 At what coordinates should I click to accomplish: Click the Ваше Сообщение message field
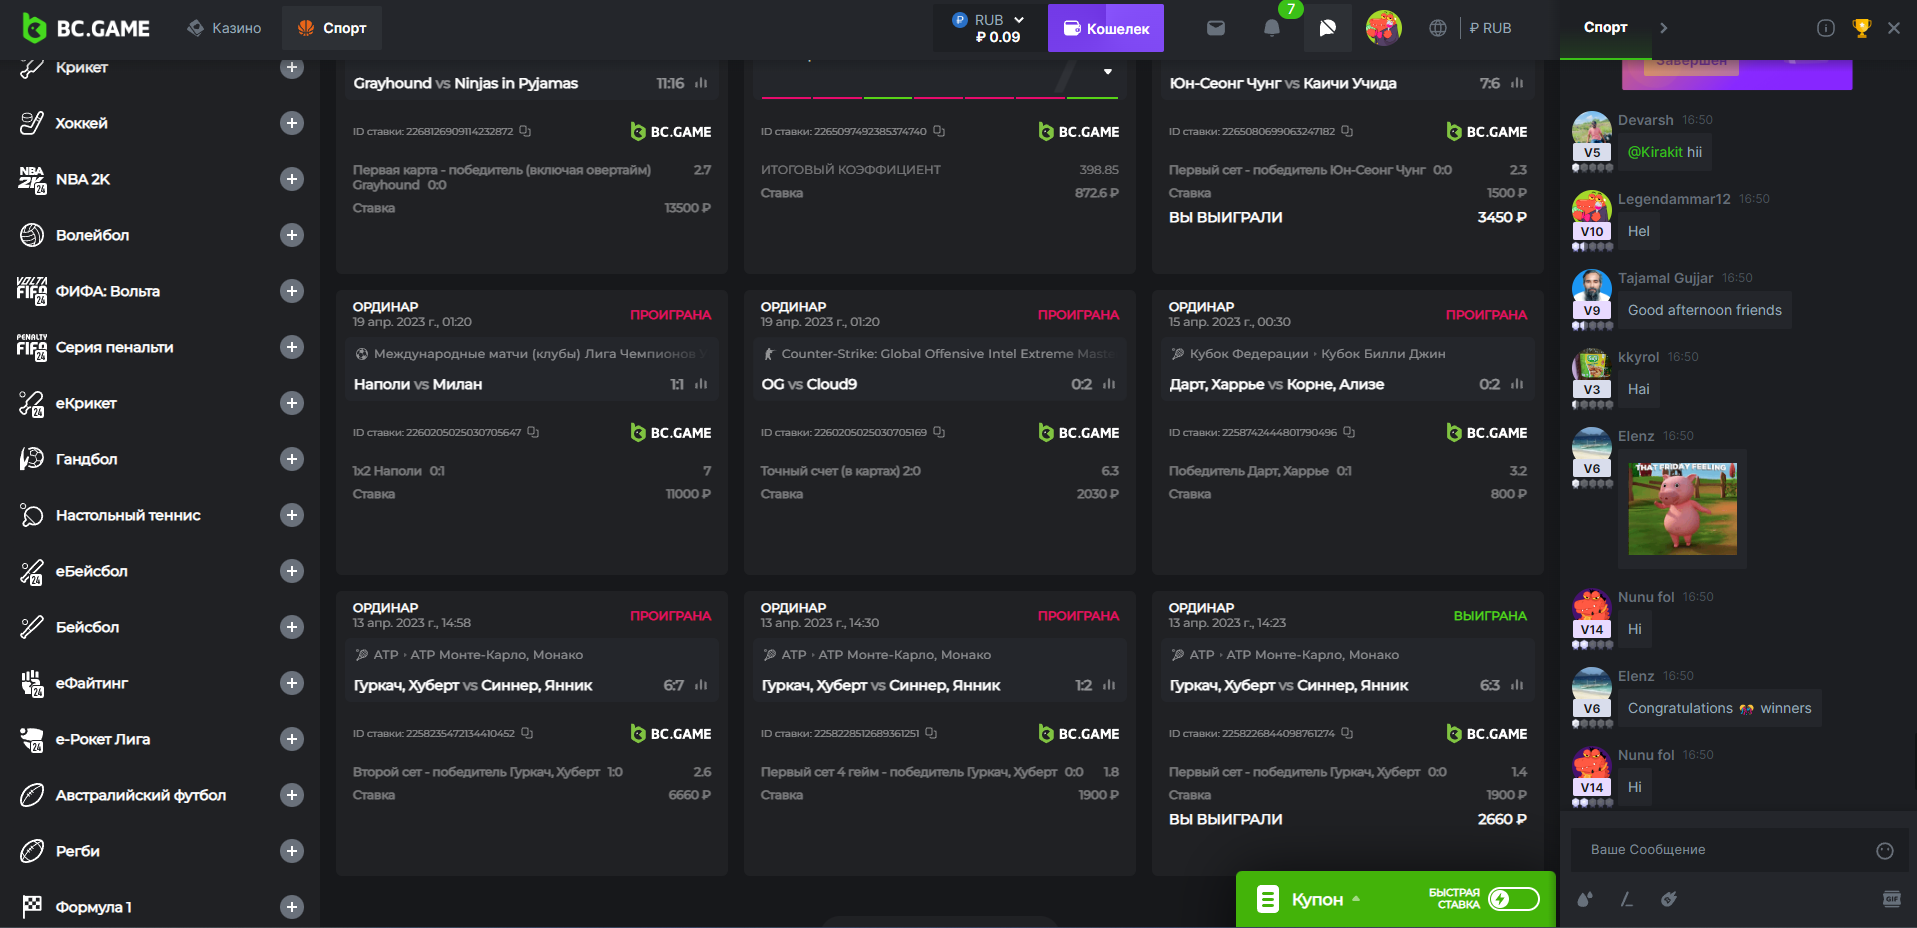click(x=1738, y=850)
